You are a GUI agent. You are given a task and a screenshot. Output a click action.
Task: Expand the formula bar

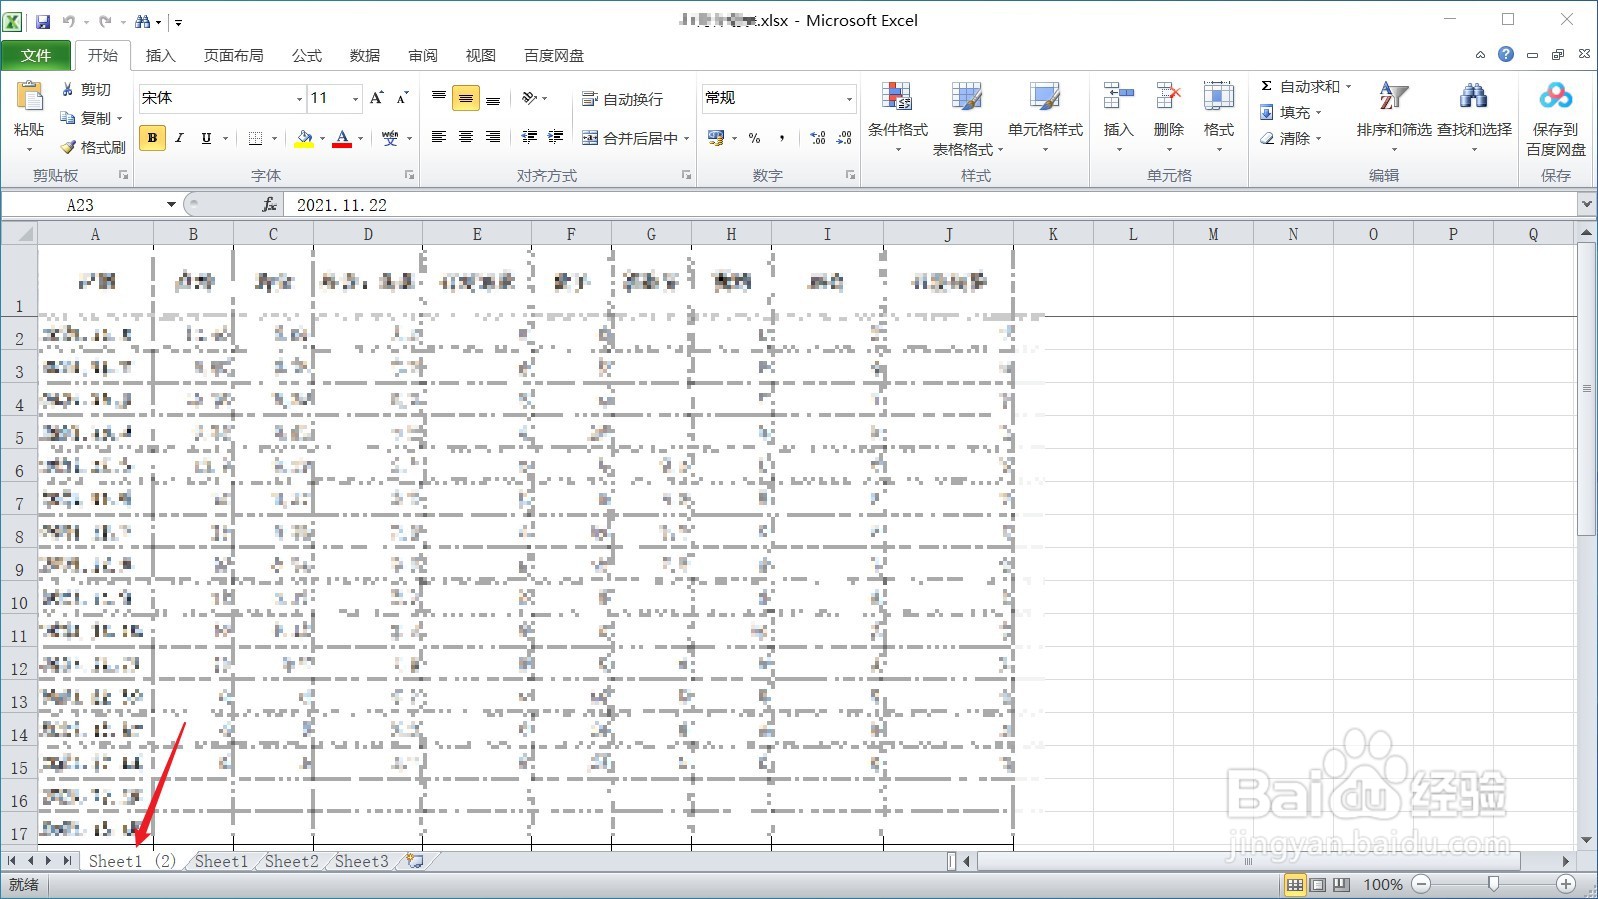click(x=1586, y=205)
